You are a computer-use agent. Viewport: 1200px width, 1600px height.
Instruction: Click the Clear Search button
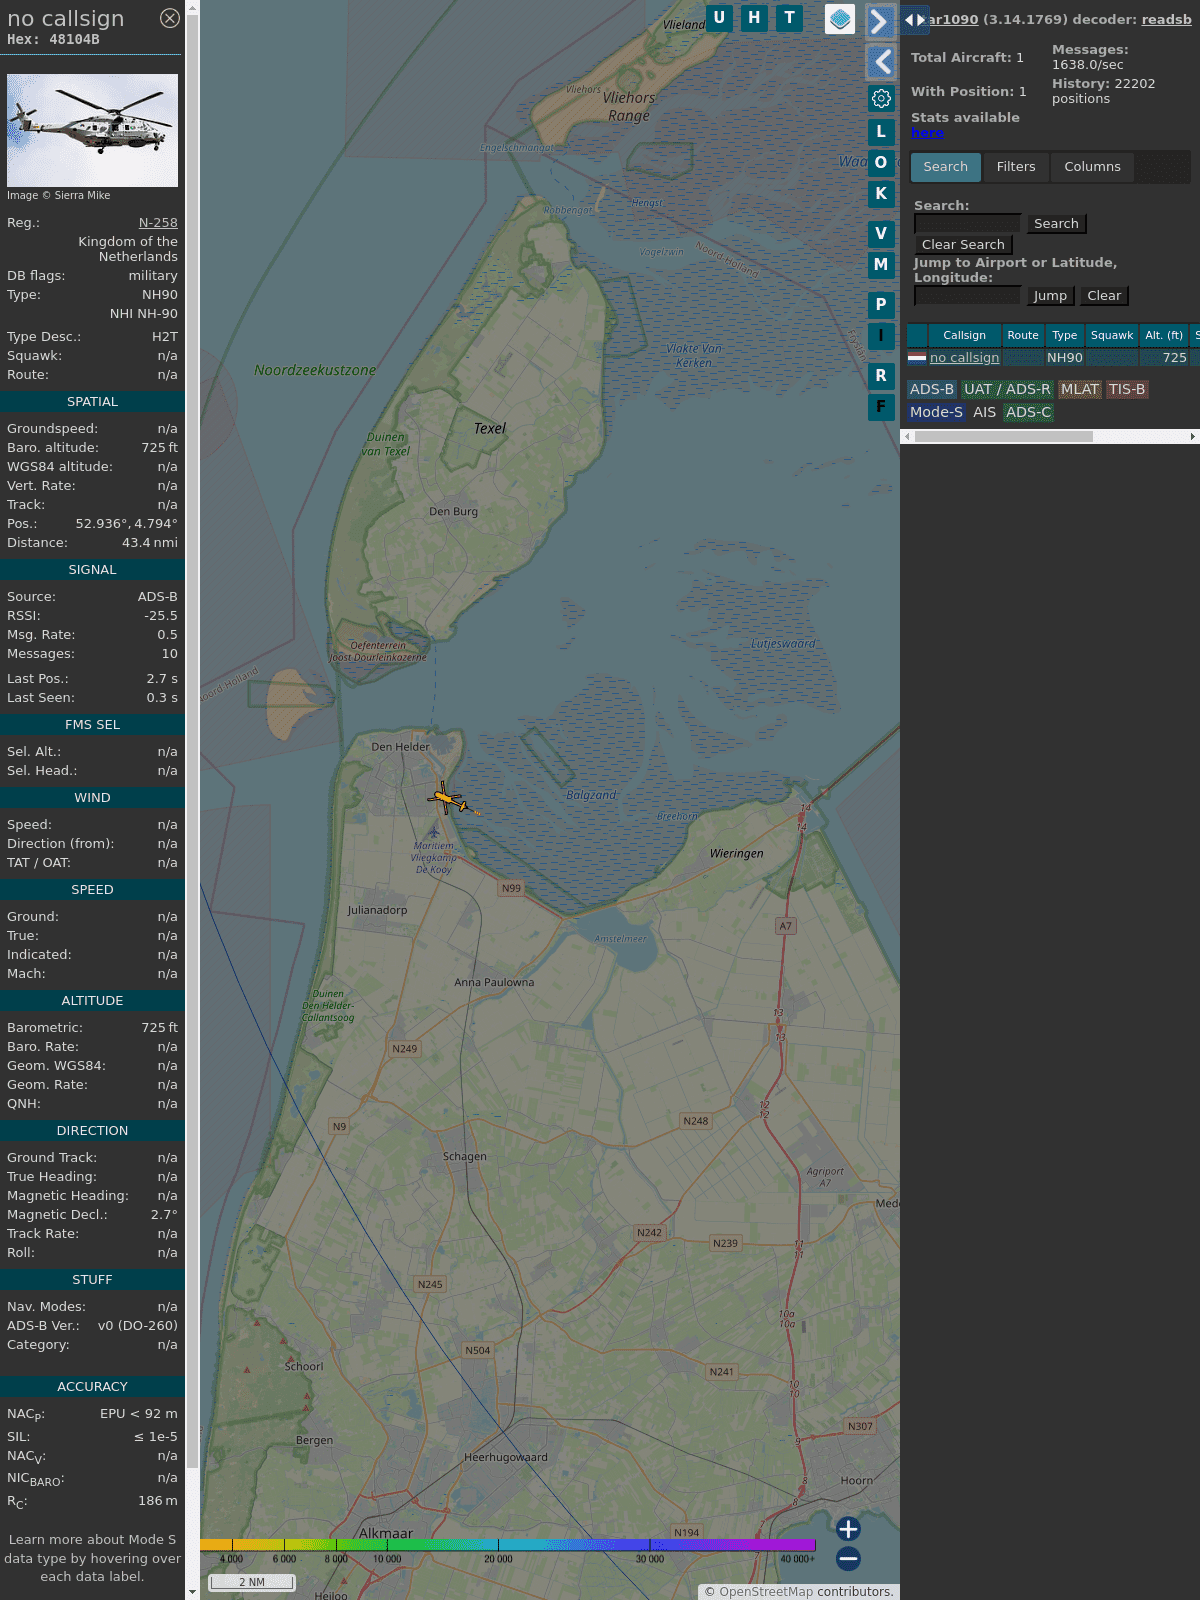coord(963,245)
